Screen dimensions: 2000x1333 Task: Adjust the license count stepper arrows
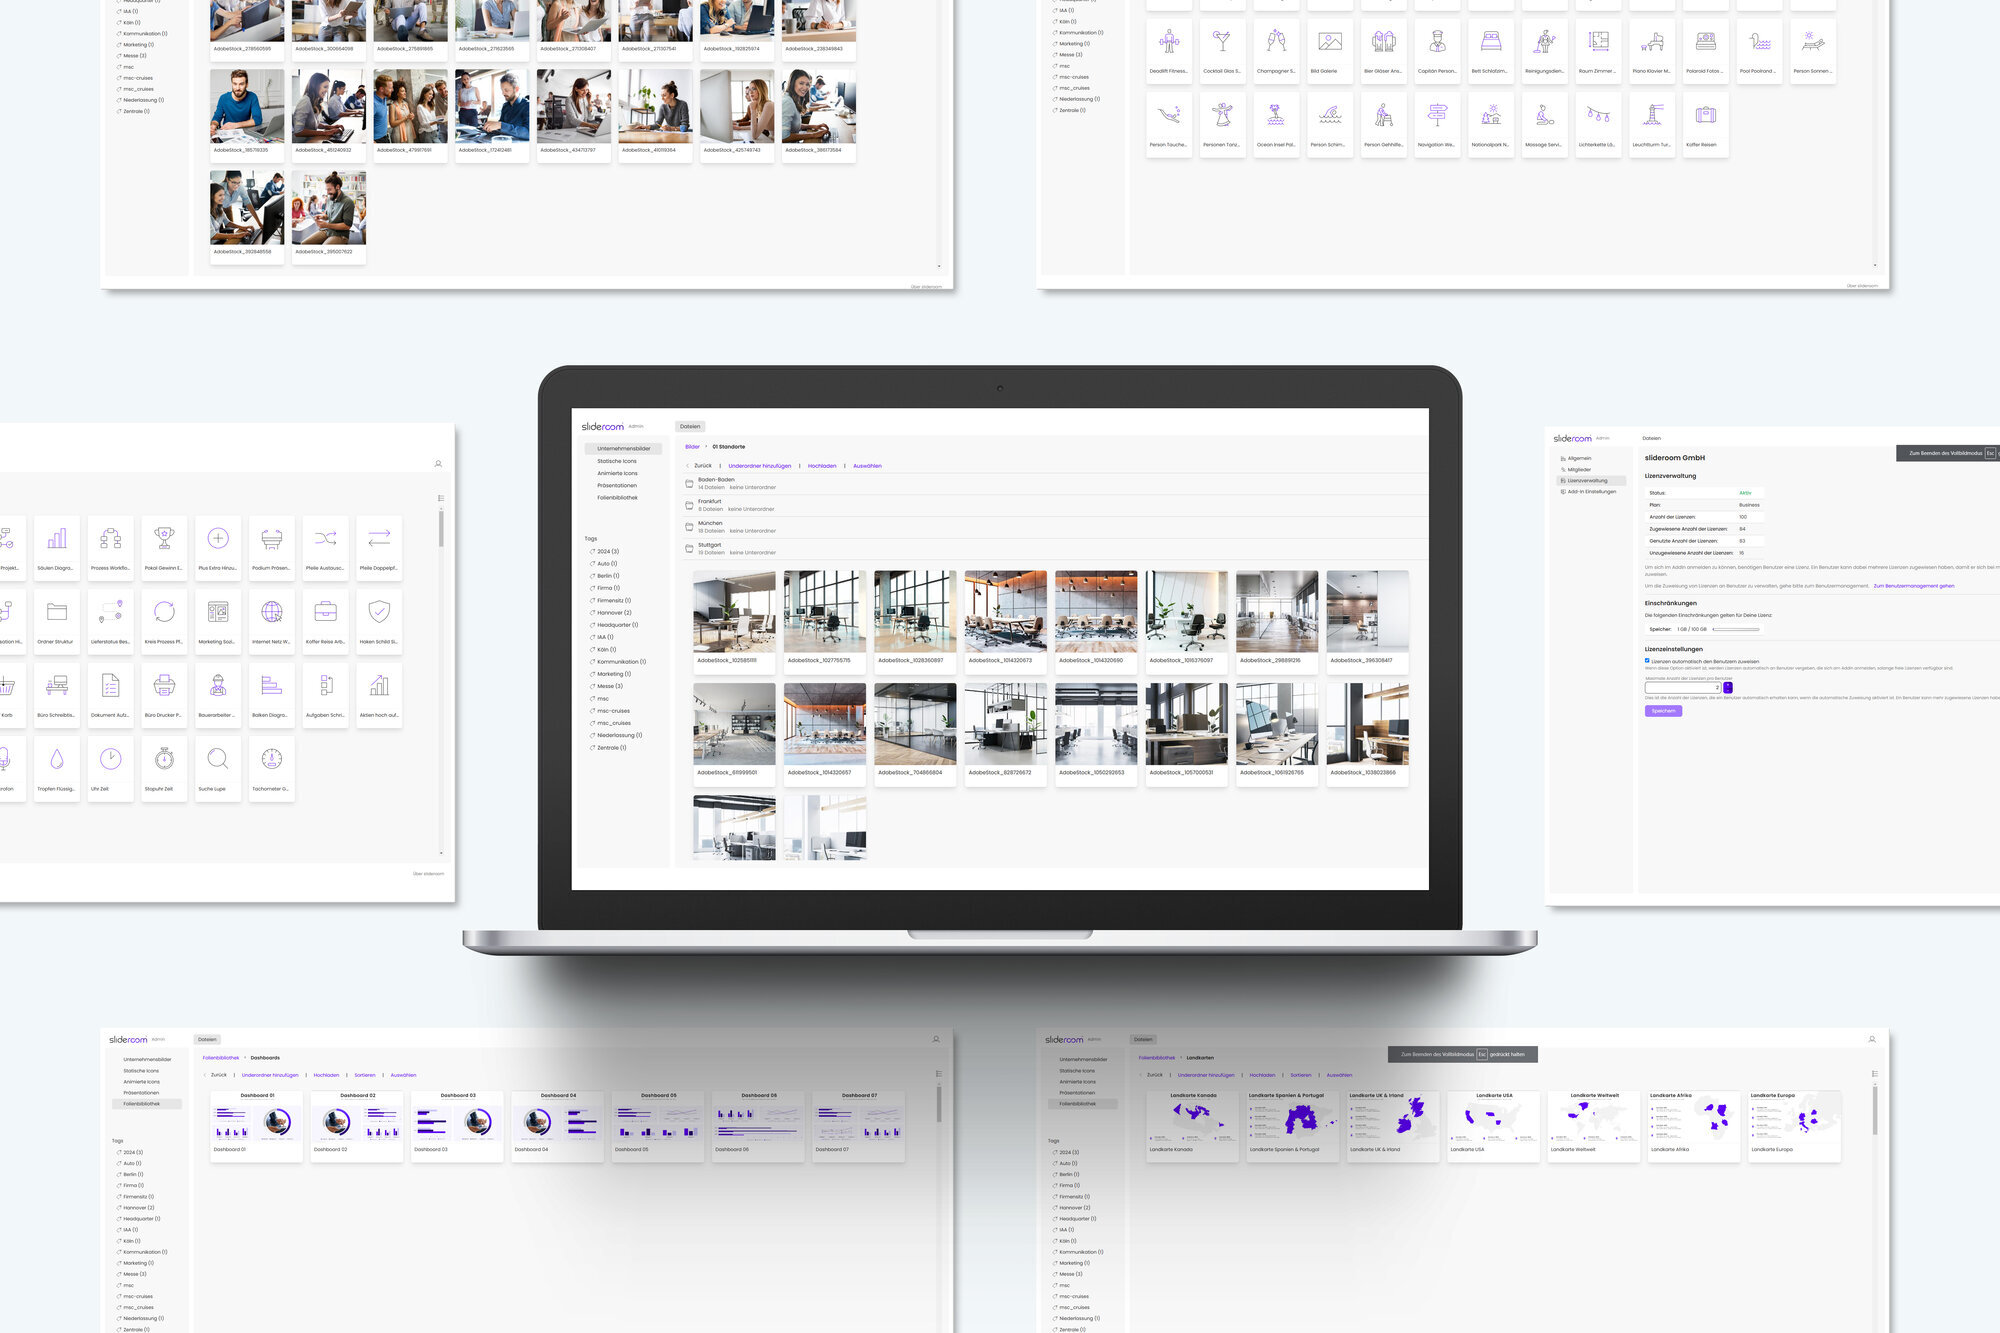coord(1728,687)
